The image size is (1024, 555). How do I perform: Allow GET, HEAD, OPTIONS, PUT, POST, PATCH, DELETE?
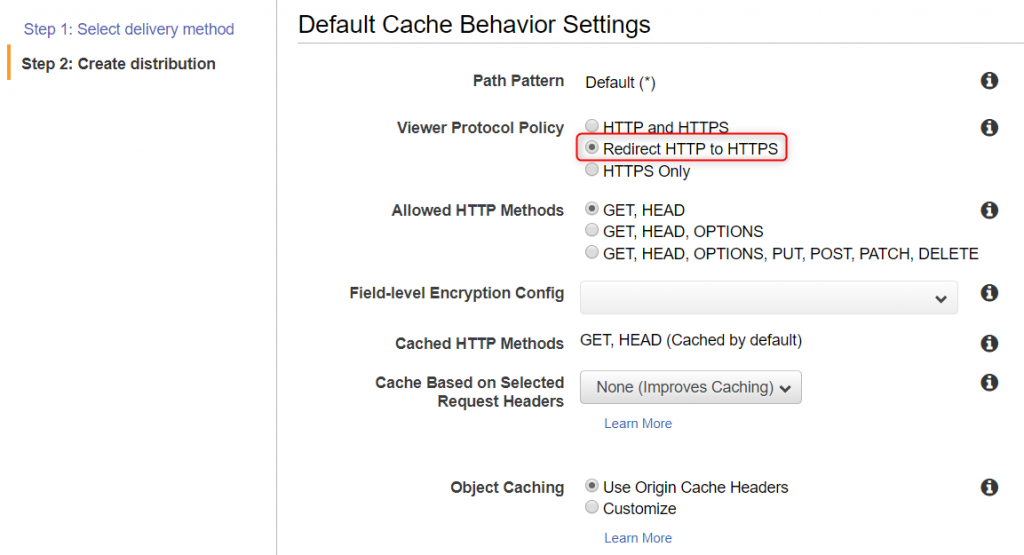pos(592,252)
